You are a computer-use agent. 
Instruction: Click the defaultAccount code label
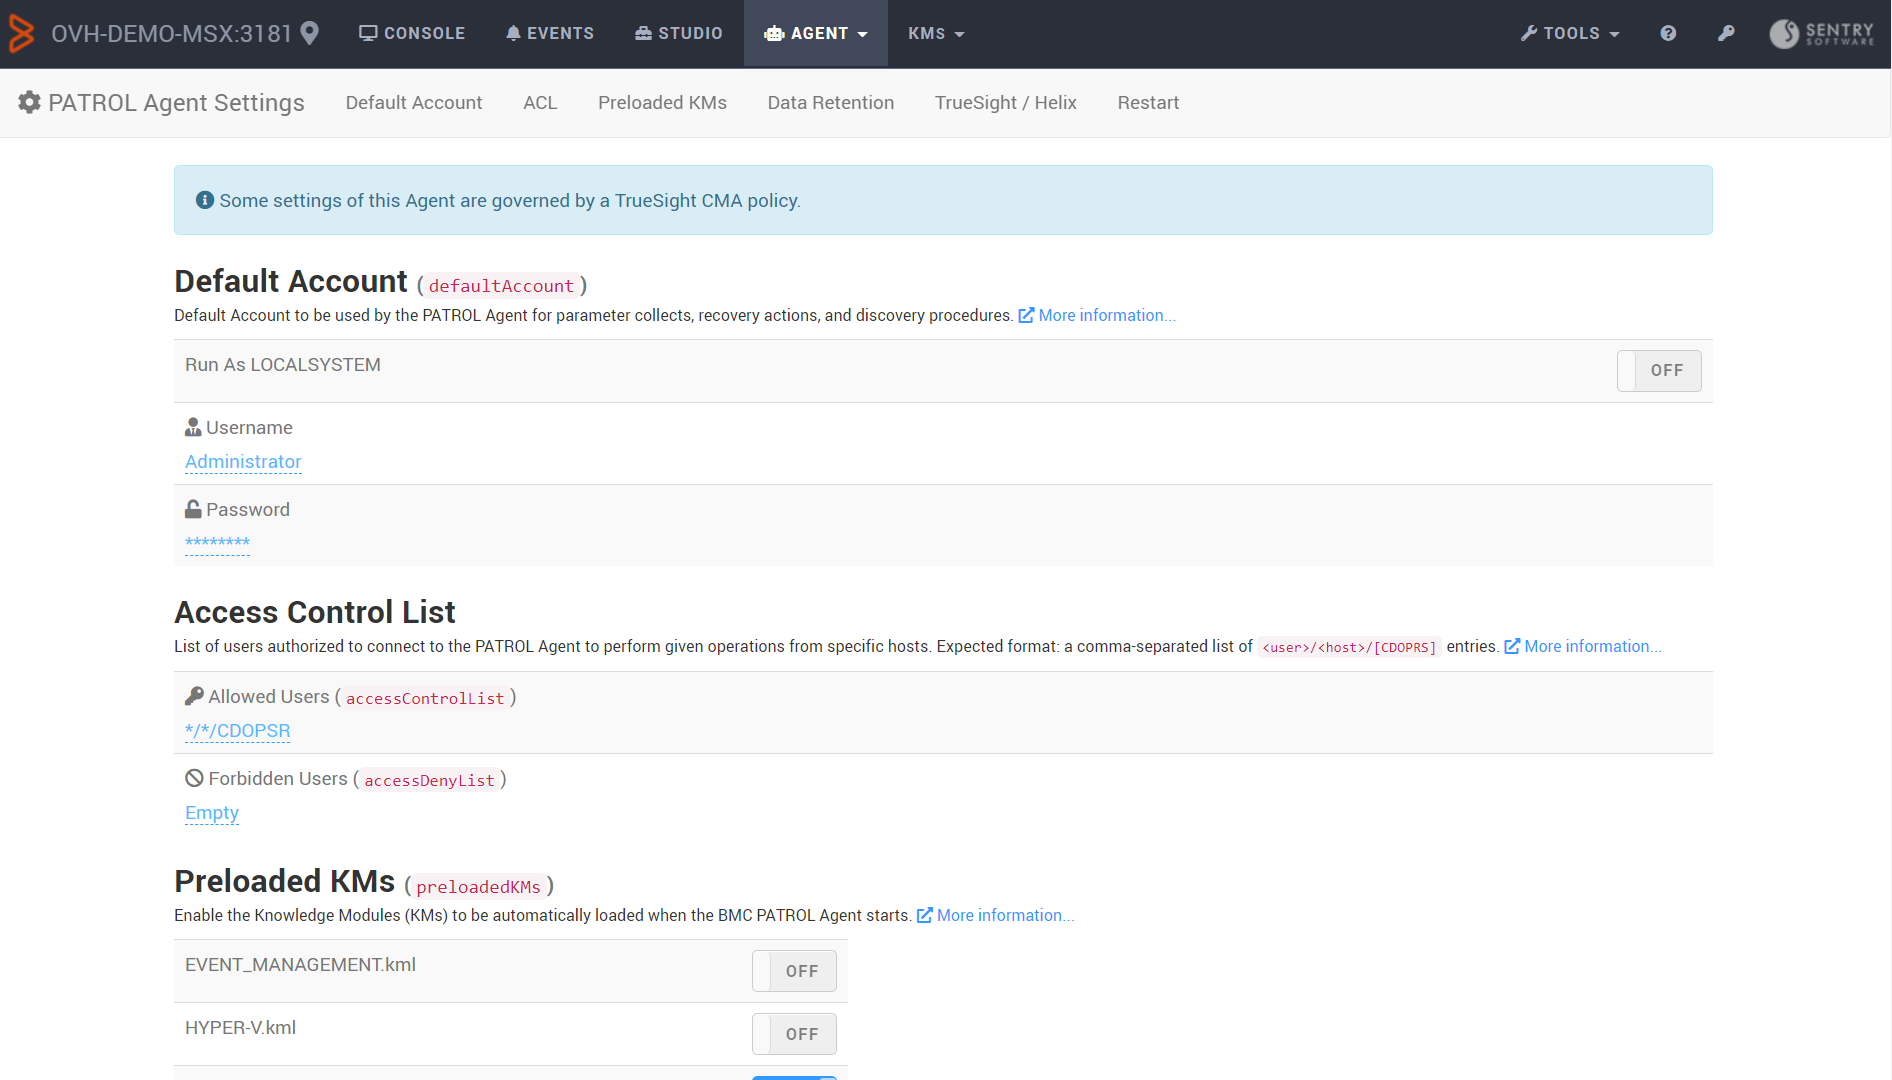[501, 286]
